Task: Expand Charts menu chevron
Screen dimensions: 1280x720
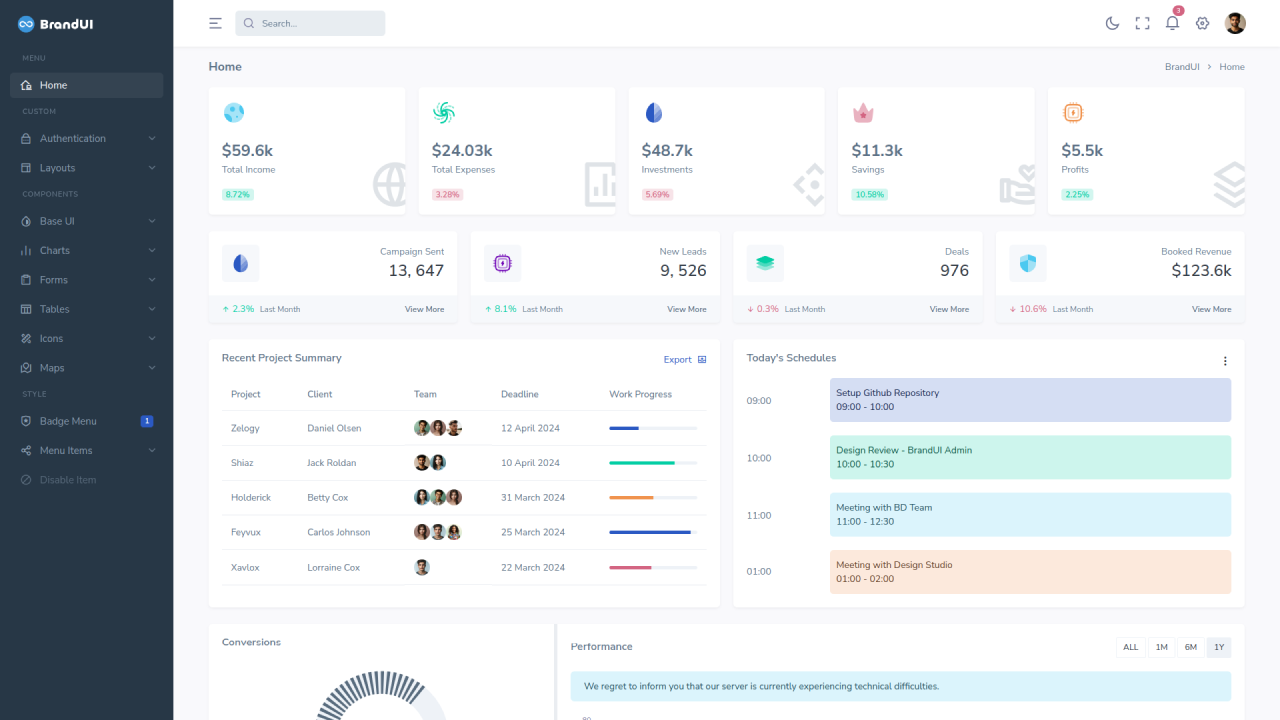Action: click(x=152, y=251)
